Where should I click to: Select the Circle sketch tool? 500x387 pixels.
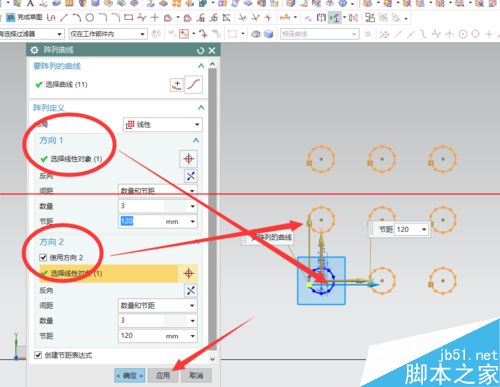click(90, 17)
